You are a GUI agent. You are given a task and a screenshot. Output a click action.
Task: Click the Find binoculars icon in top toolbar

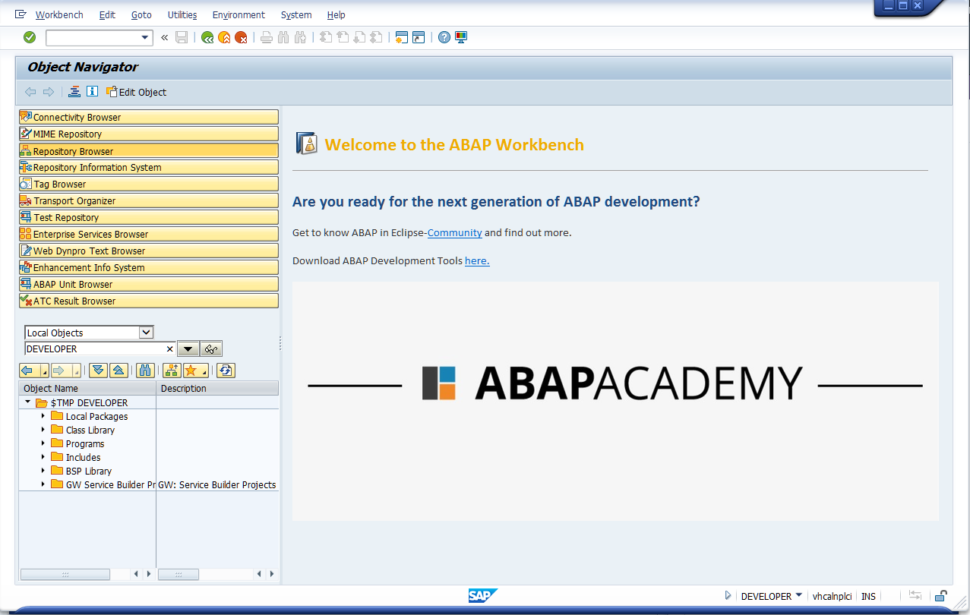point(283,38)
